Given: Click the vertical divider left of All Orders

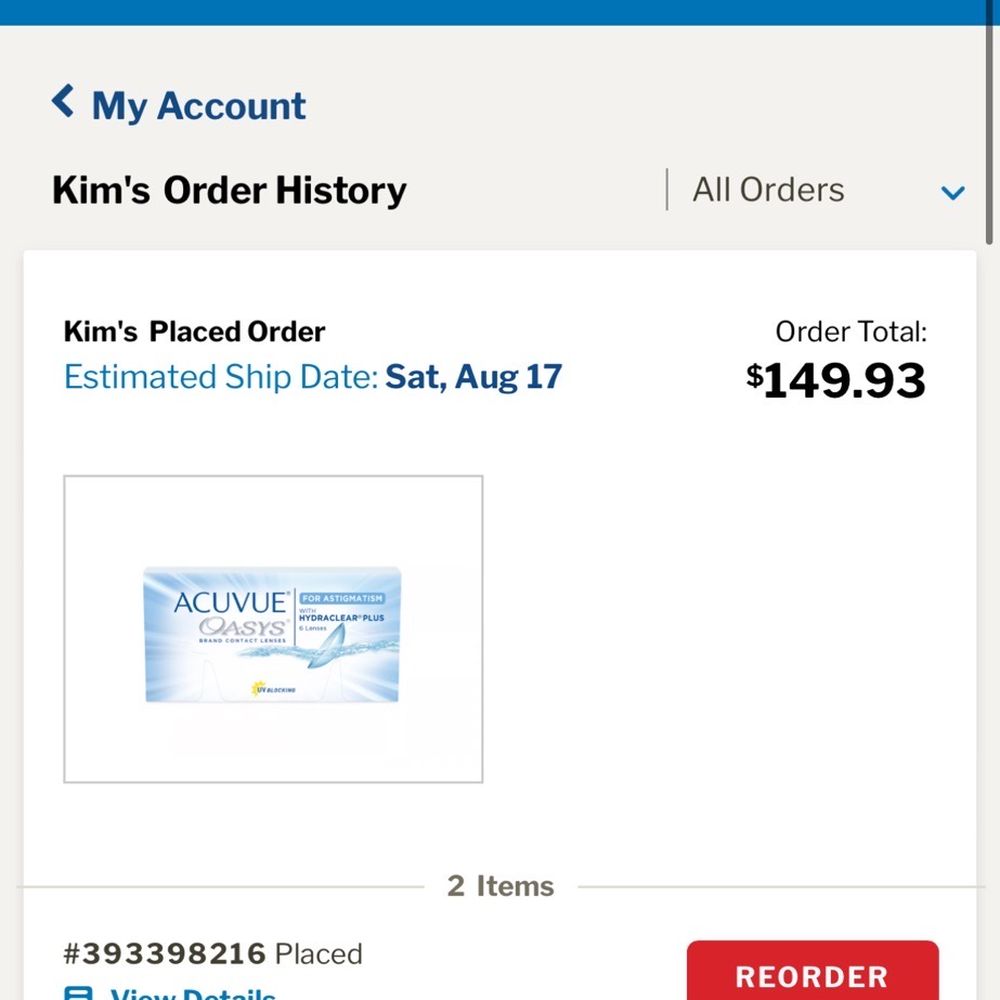Looking at the screenshot, I should [667, 189].
